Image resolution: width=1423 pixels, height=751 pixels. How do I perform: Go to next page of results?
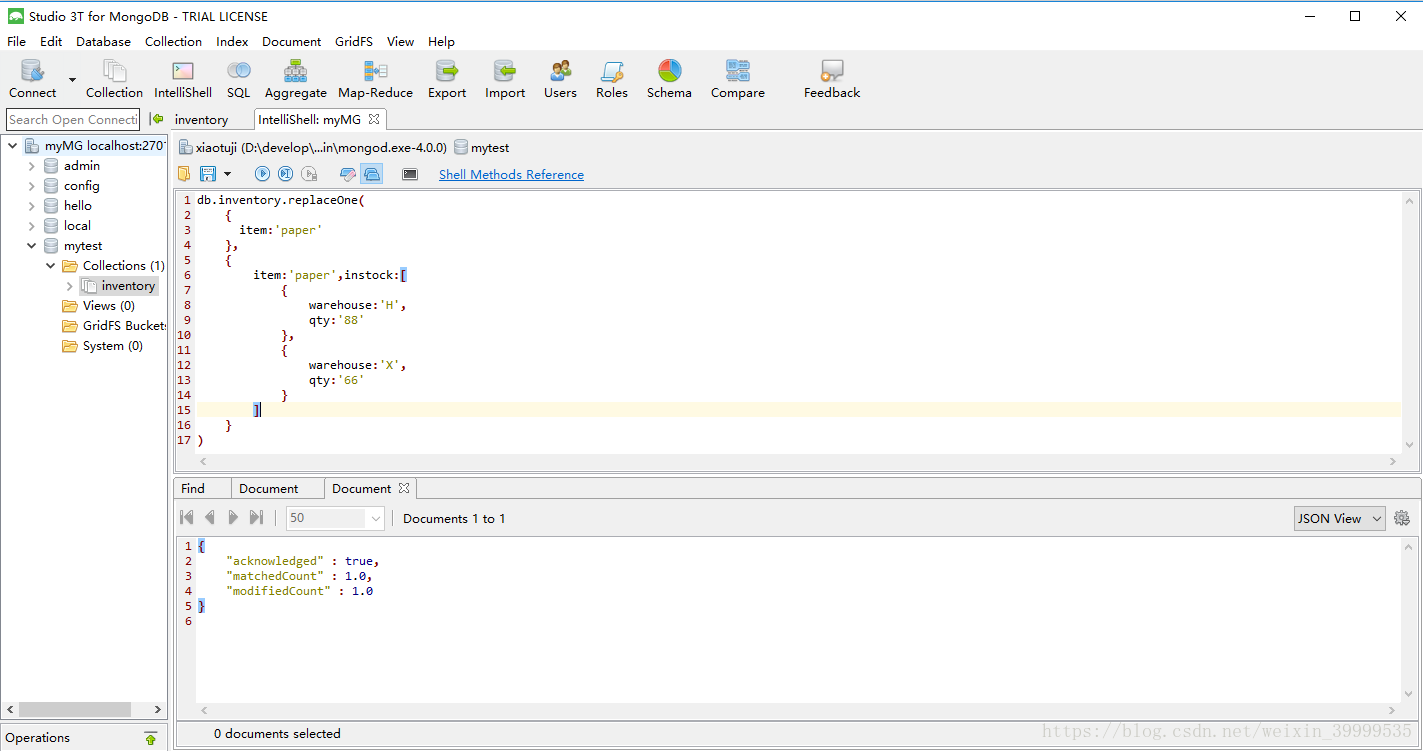pos(233,518)
